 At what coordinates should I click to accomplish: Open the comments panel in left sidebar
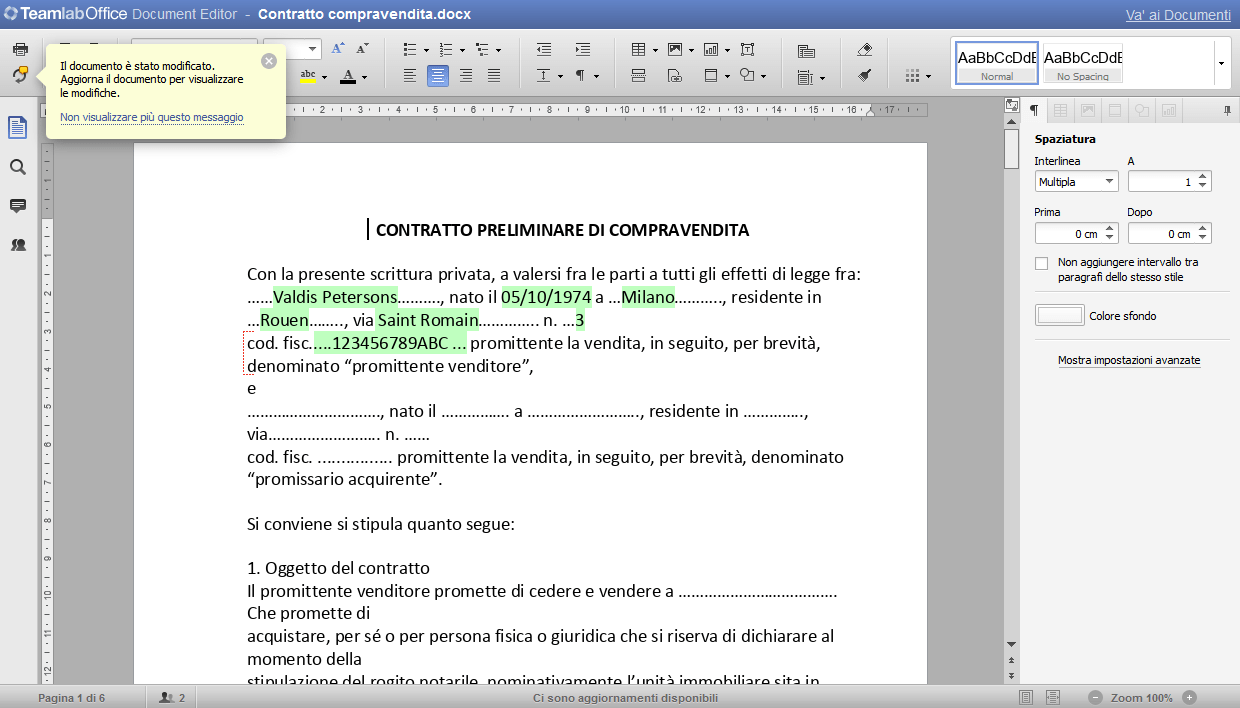click(x=18, y=206)
